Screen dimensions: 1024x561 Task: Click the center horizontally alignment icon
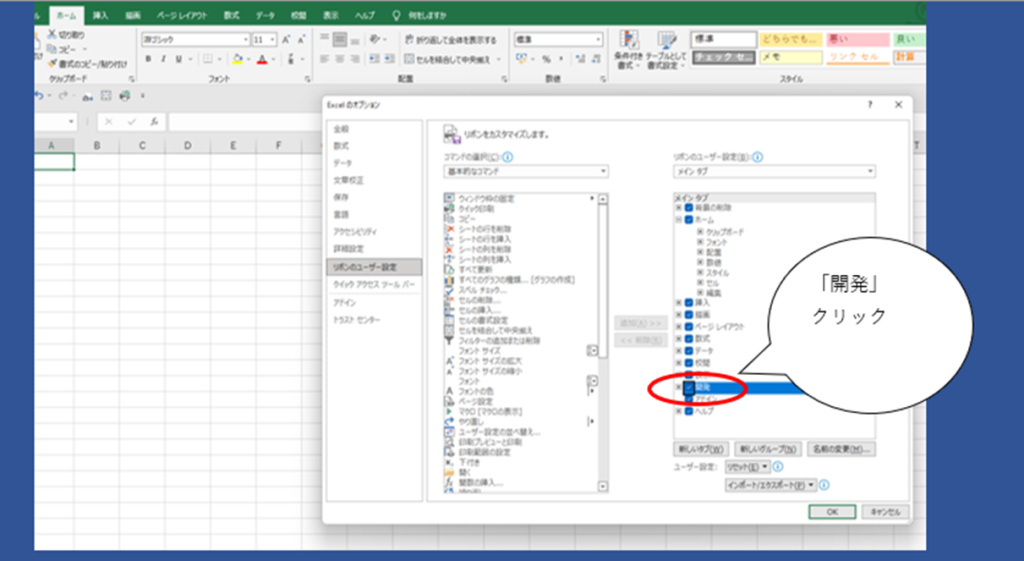click(x=340, y=59)
